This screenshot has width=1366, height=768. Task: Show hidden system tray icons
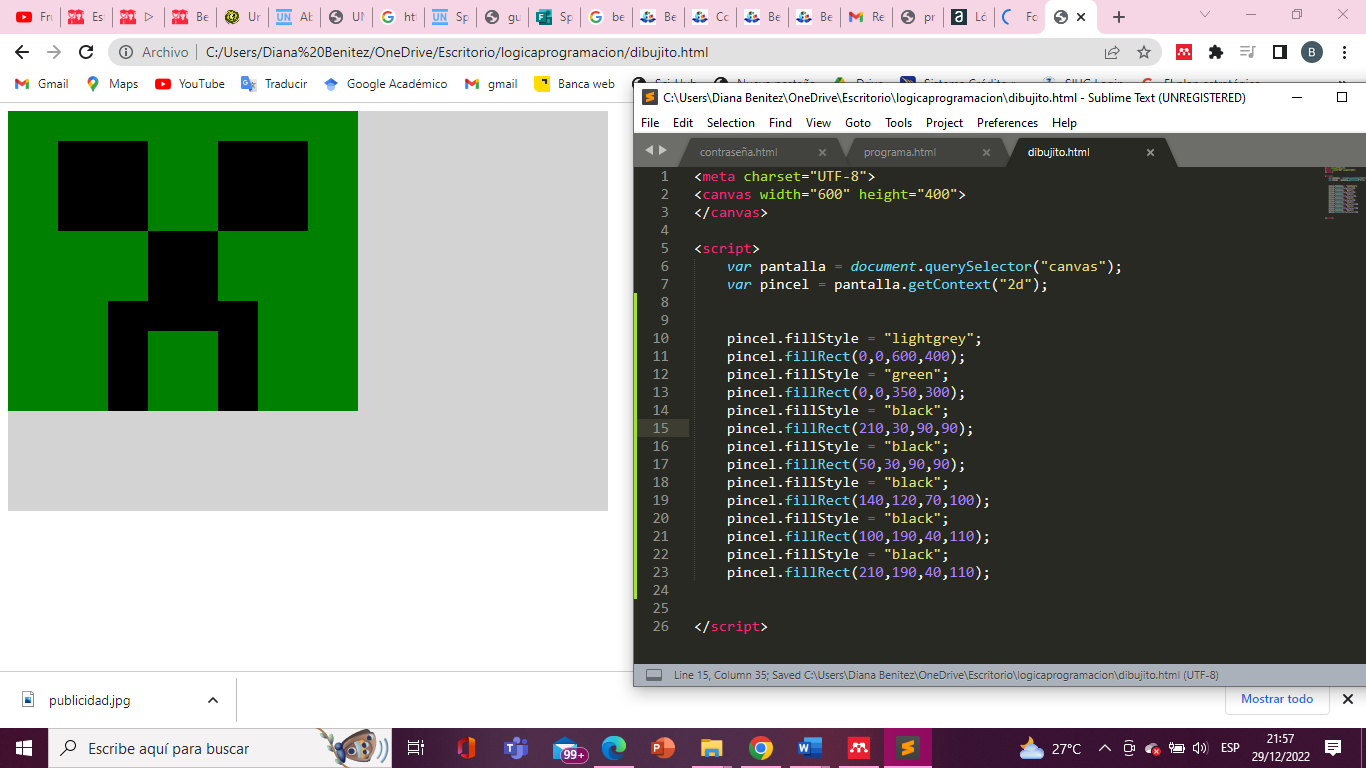pos(1104,748)
